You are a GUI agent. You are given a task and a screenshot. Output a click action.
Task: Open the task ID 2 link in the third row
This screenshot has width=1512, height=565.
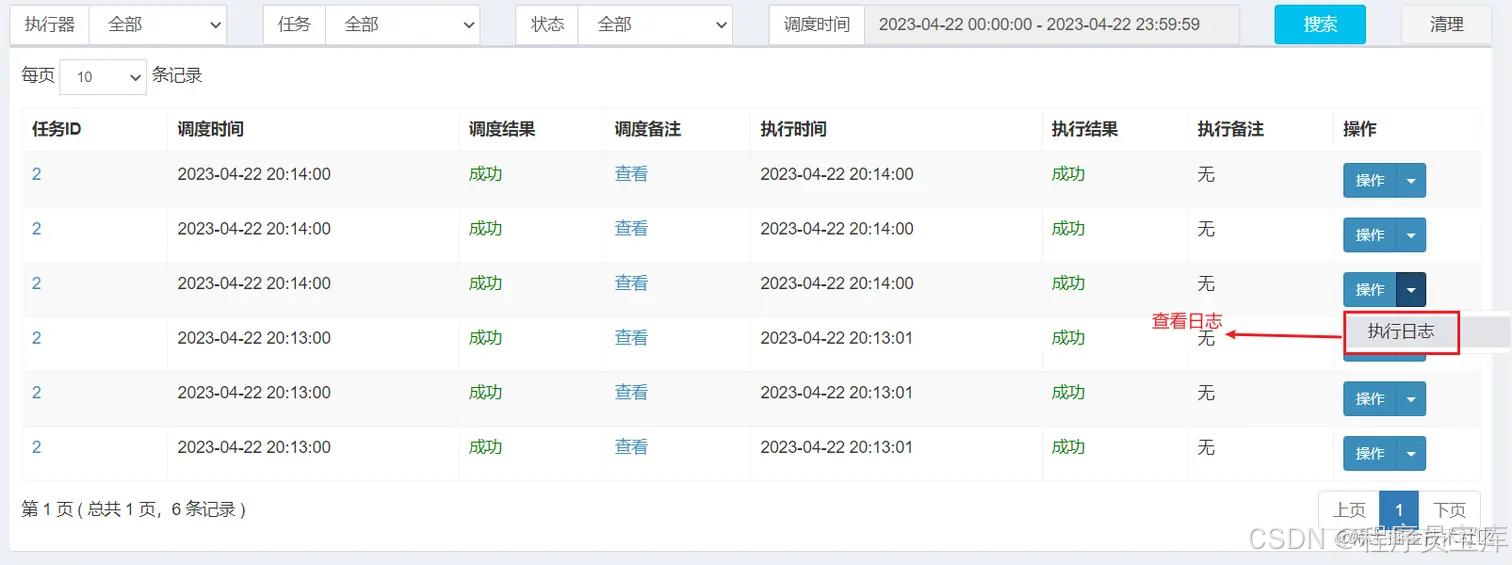[x=37, y=283]
